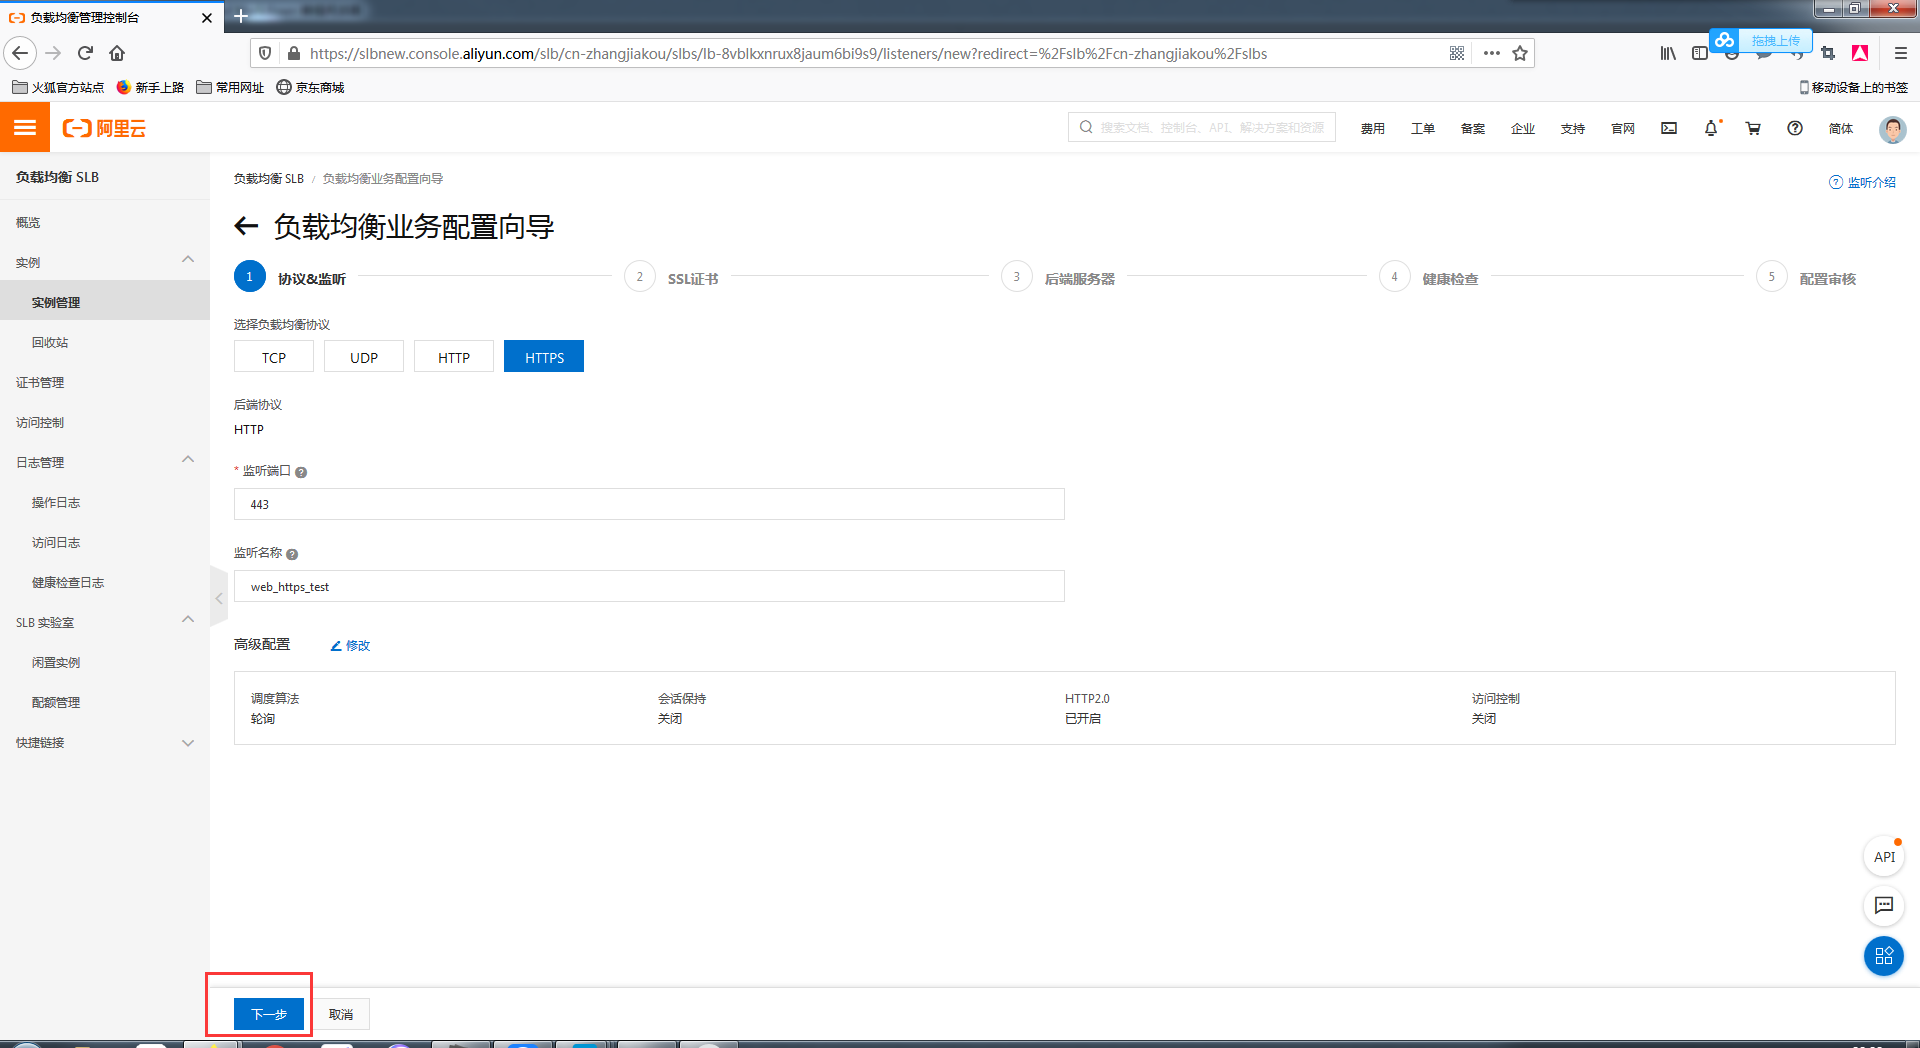Open the help question-mark icon

pos(1794,128)
